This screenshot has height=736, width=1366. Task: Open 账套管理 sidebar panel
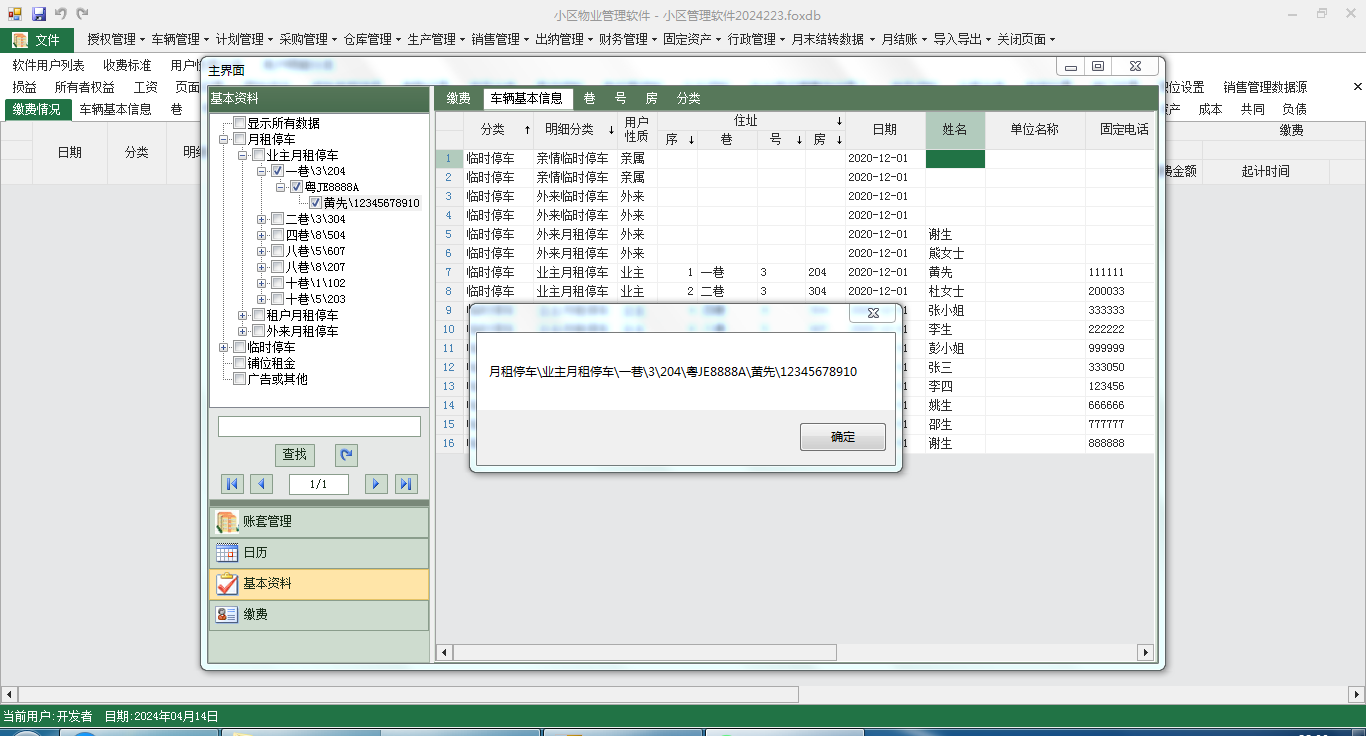coord(319,522)
